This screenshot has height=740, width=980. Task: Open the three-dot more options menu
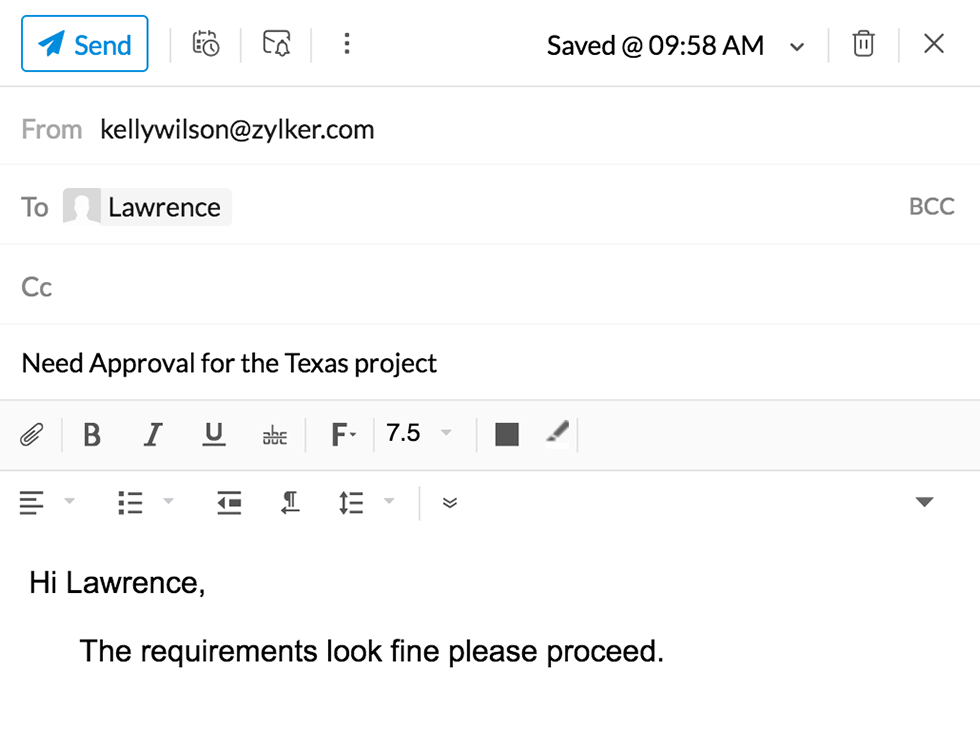pyautogui.click(x=346, y=44)
